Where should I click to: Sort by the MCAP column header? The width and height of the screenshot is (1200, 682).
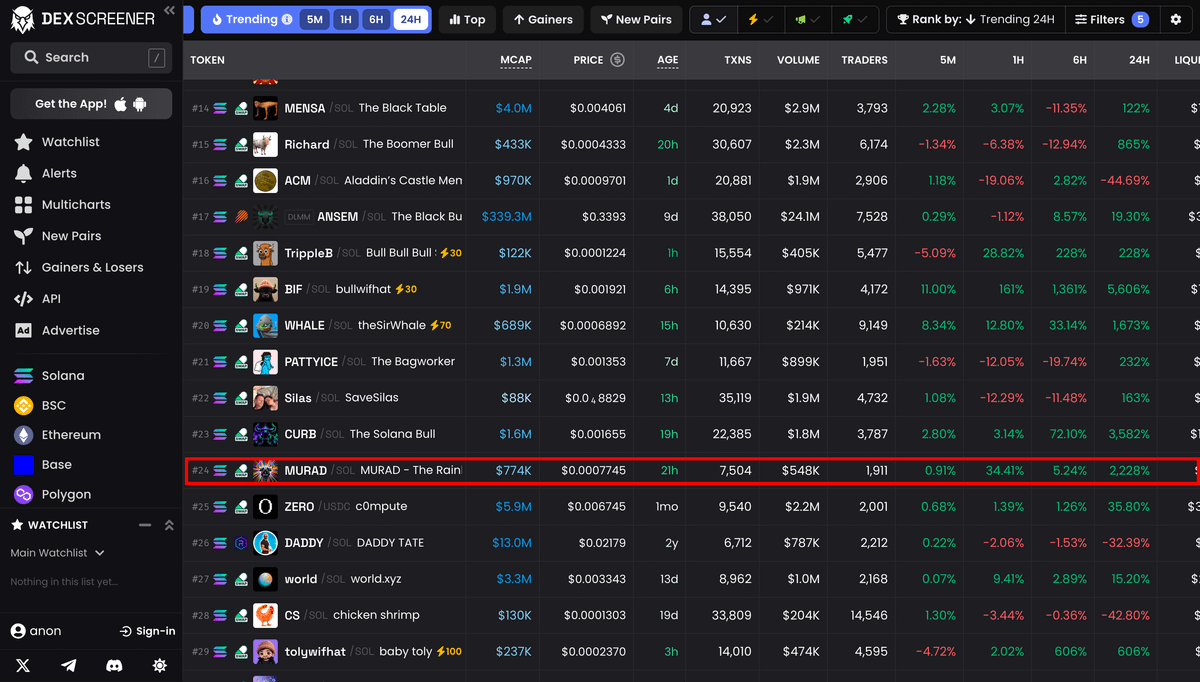pyautogui.click(x=516, y=60)
